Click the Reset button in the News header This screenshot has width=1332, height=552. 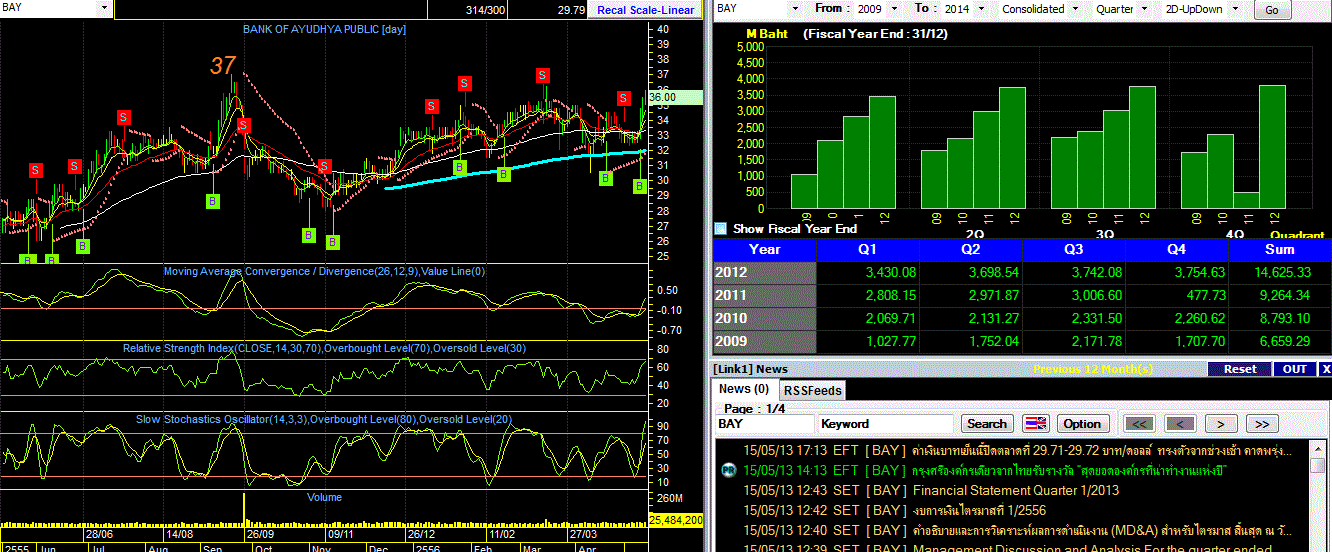1240,369
